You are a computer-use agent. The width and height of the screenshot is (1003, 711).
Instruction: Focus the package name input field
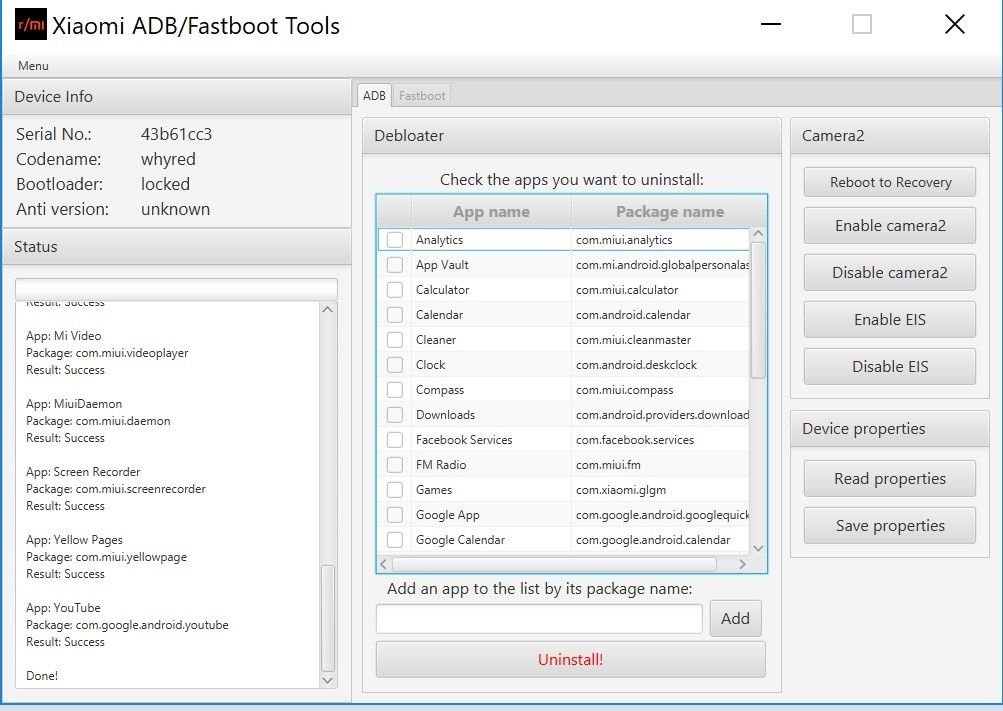coord(539,618)
